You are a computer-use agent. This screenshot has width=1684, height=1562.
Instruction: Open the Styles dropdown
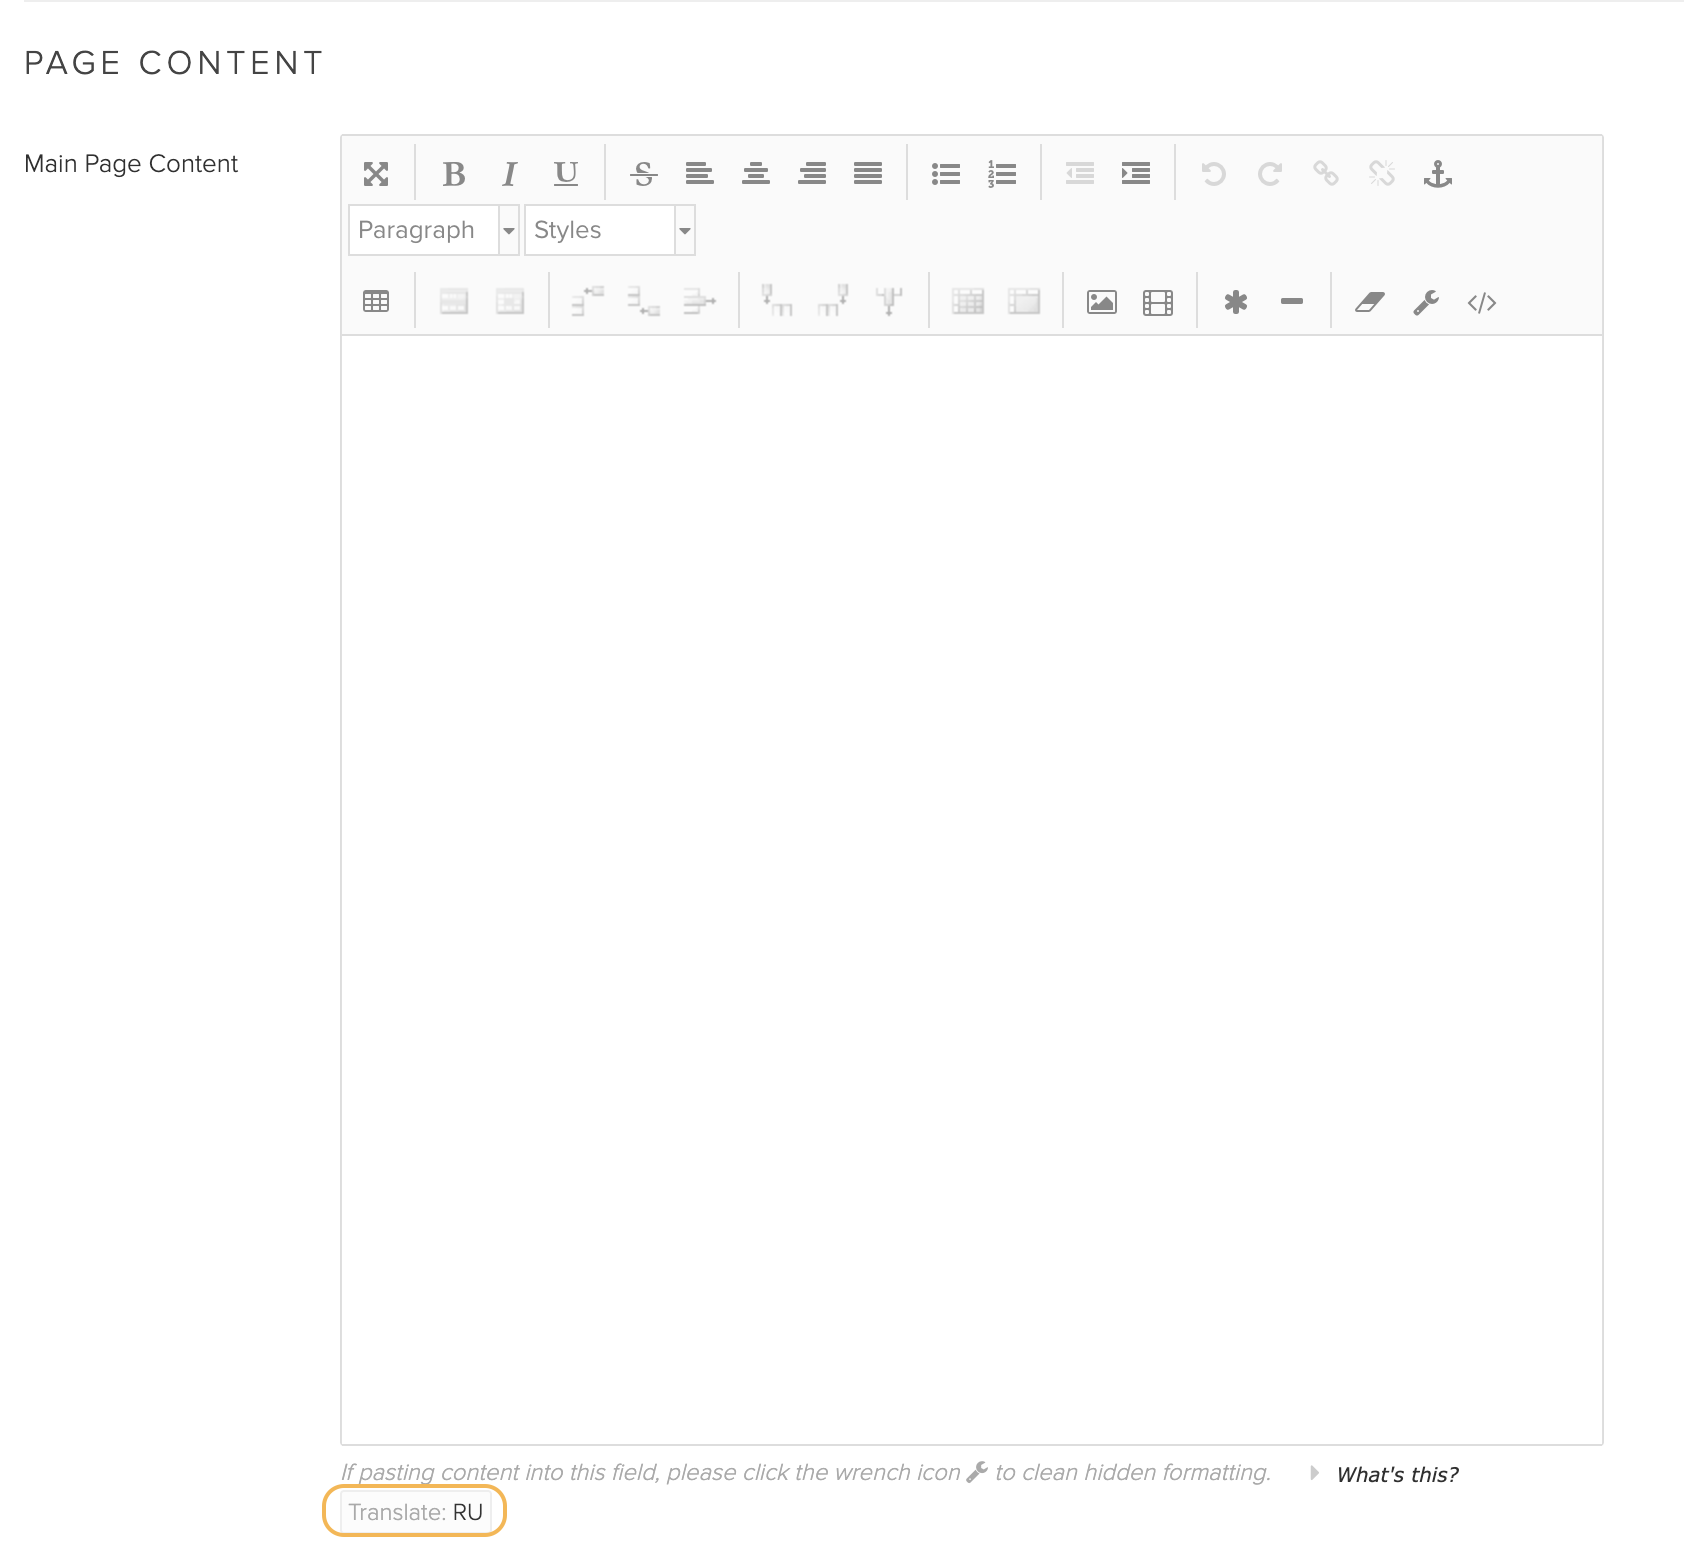point(610,230)
